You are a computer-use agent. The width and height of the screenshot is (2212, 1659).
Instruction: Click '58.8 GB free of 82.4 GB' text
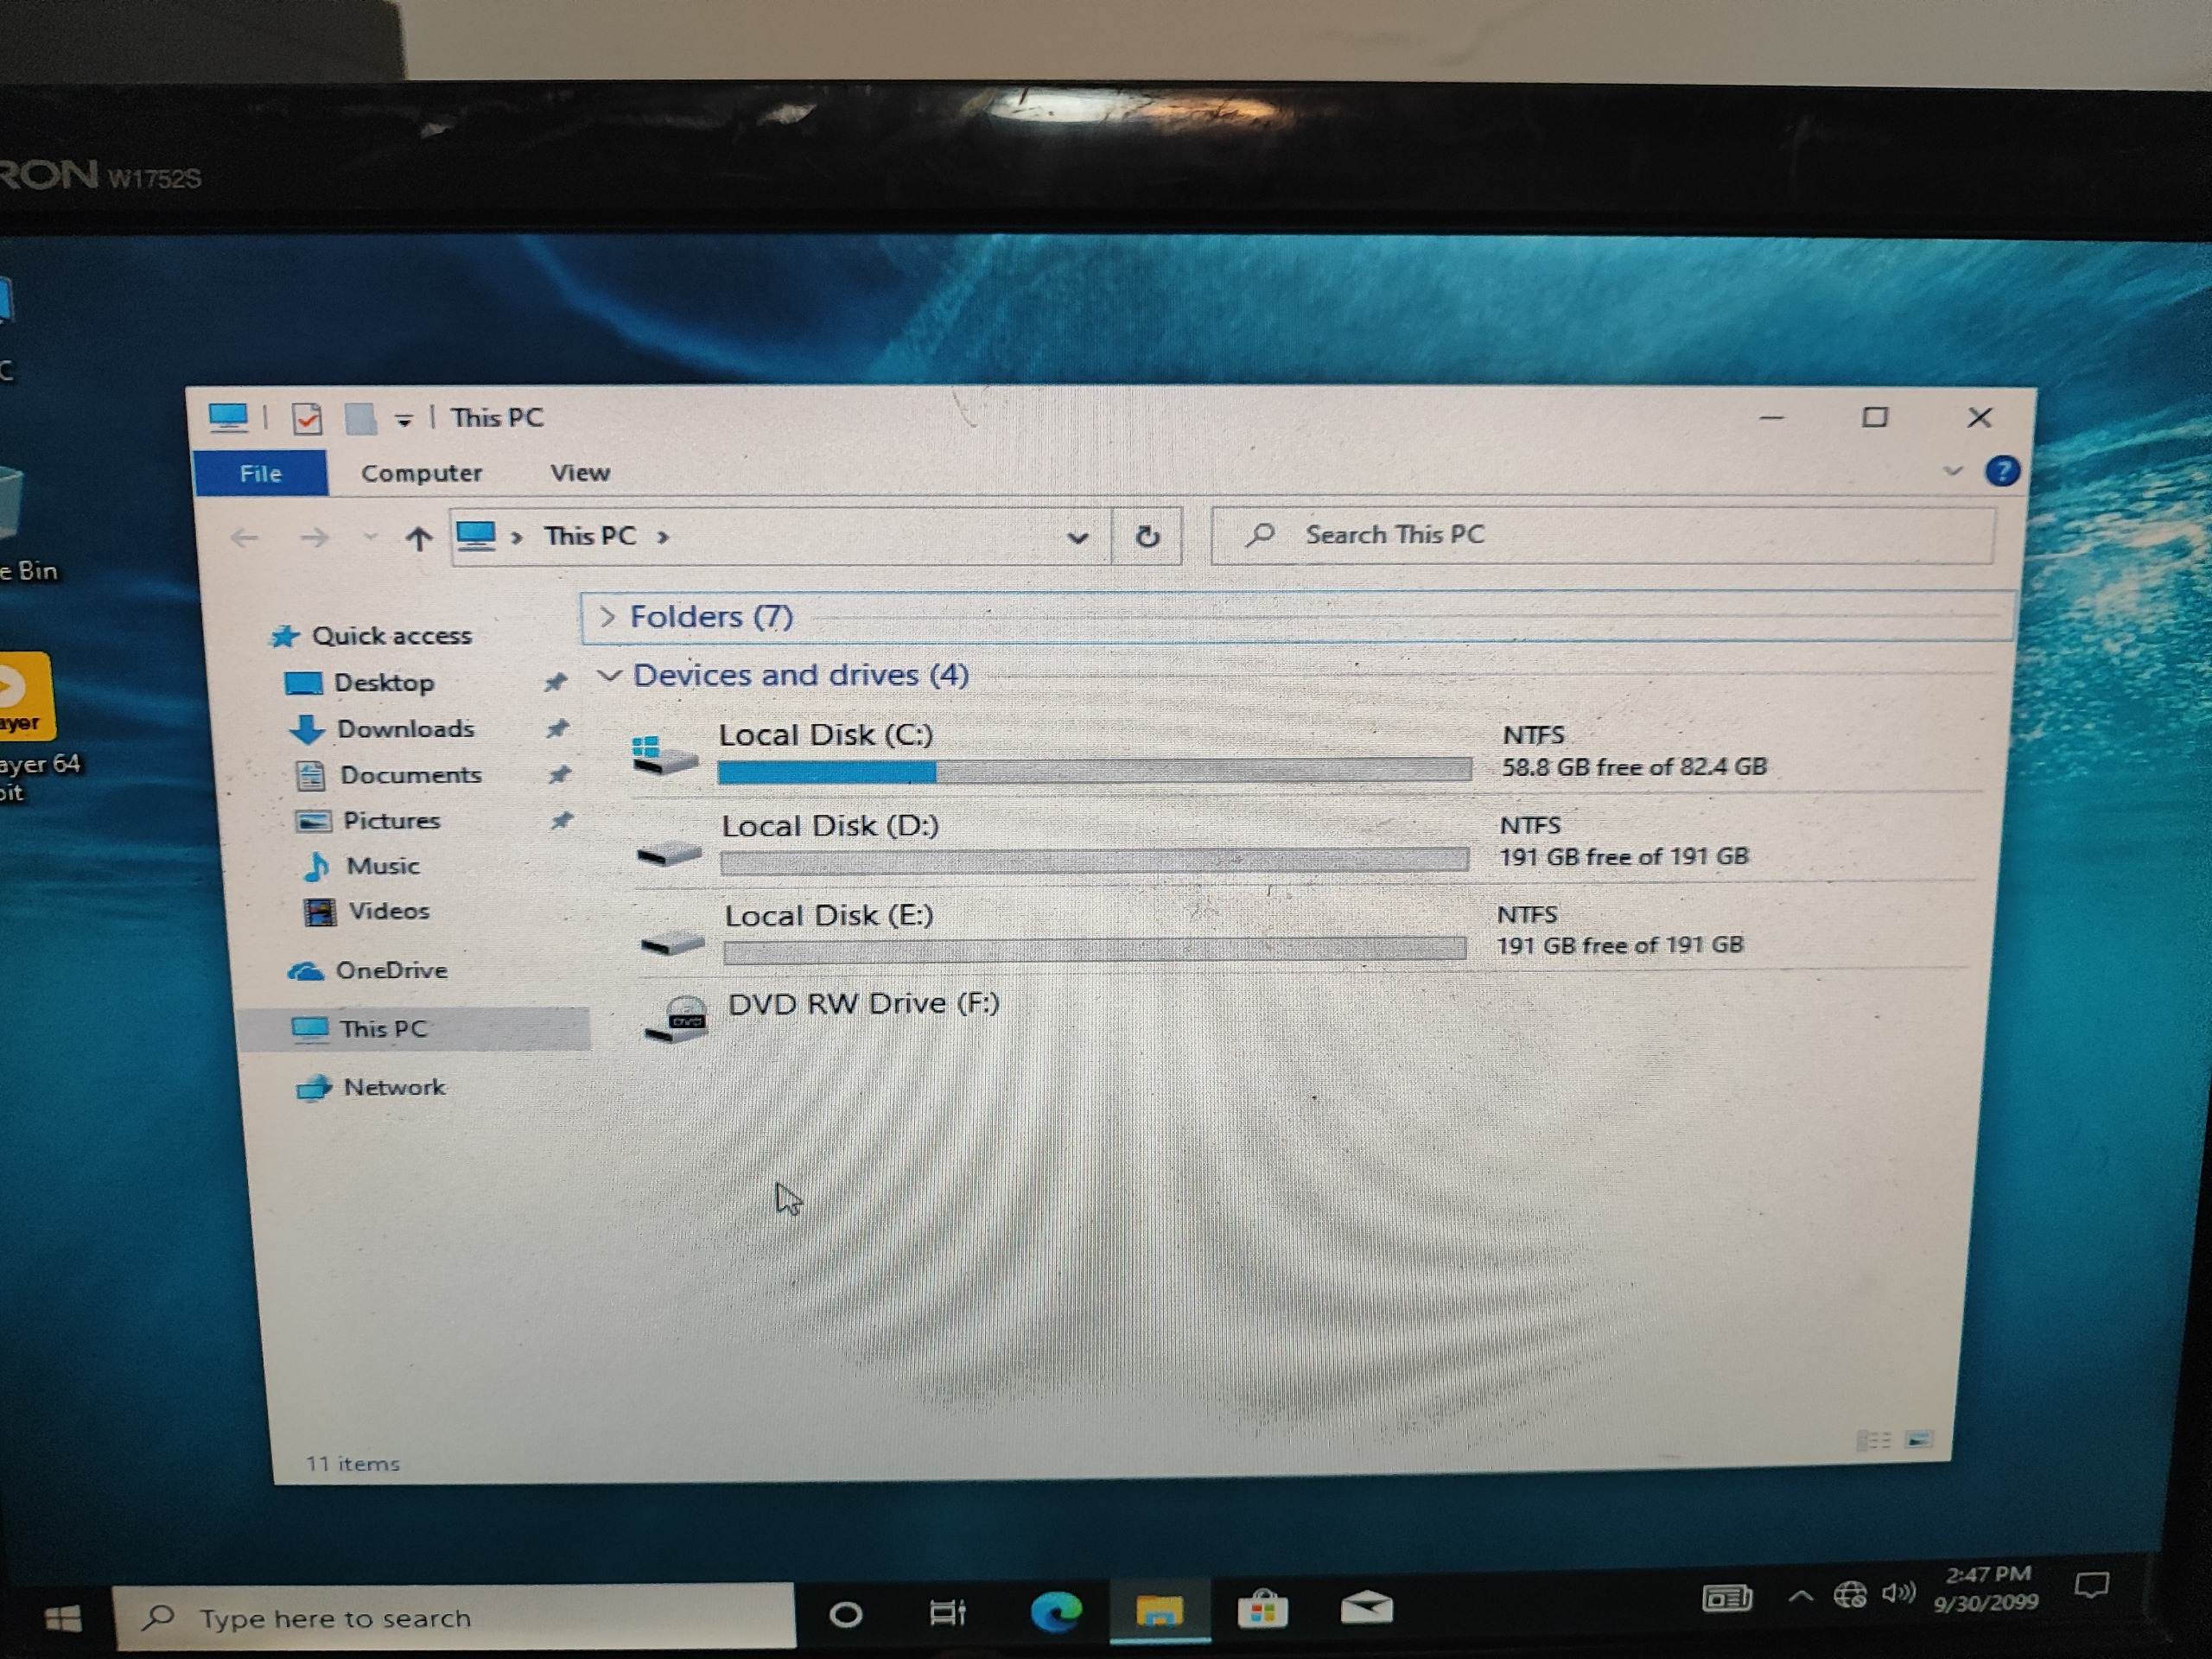[1634, 767]
